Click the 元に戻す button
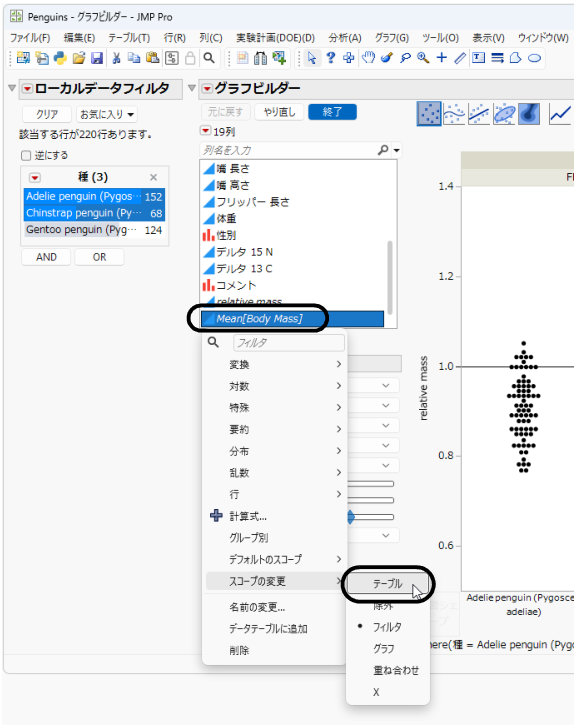The image size is (576, 726). [225, 112]
